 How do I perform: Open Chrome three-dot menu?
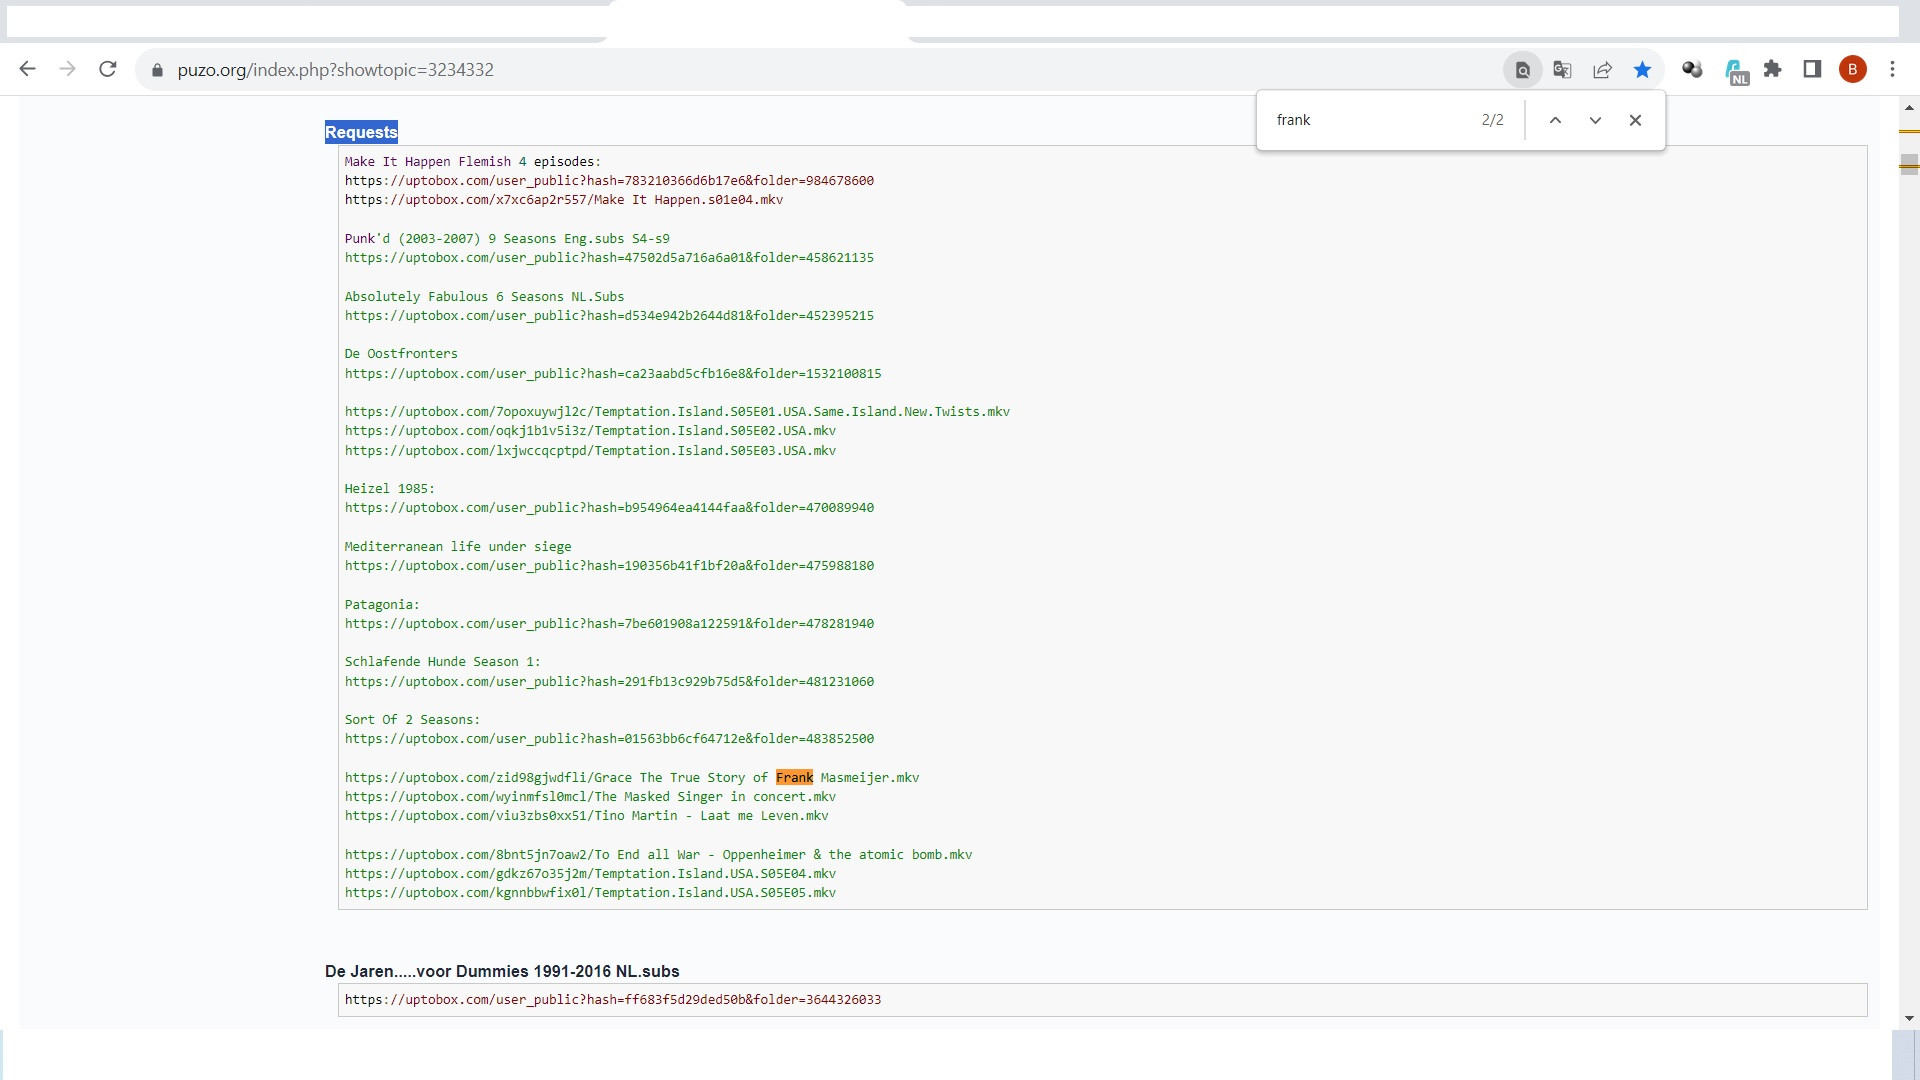(x=1892, y=69)
